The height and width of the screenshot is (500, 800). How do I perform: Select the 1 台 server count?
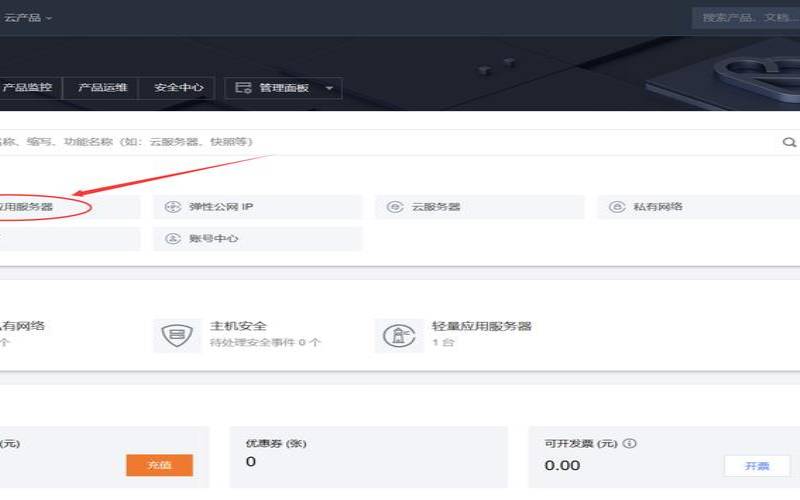coord(443,342)
